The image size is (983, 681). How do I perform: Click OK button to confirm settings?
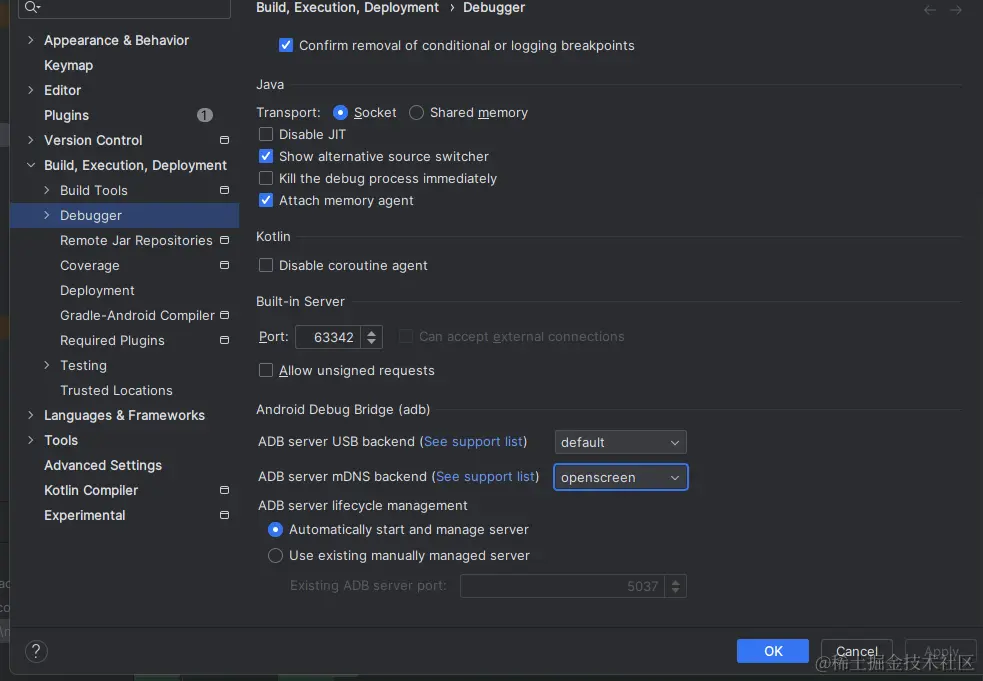(x=772, y=651)
